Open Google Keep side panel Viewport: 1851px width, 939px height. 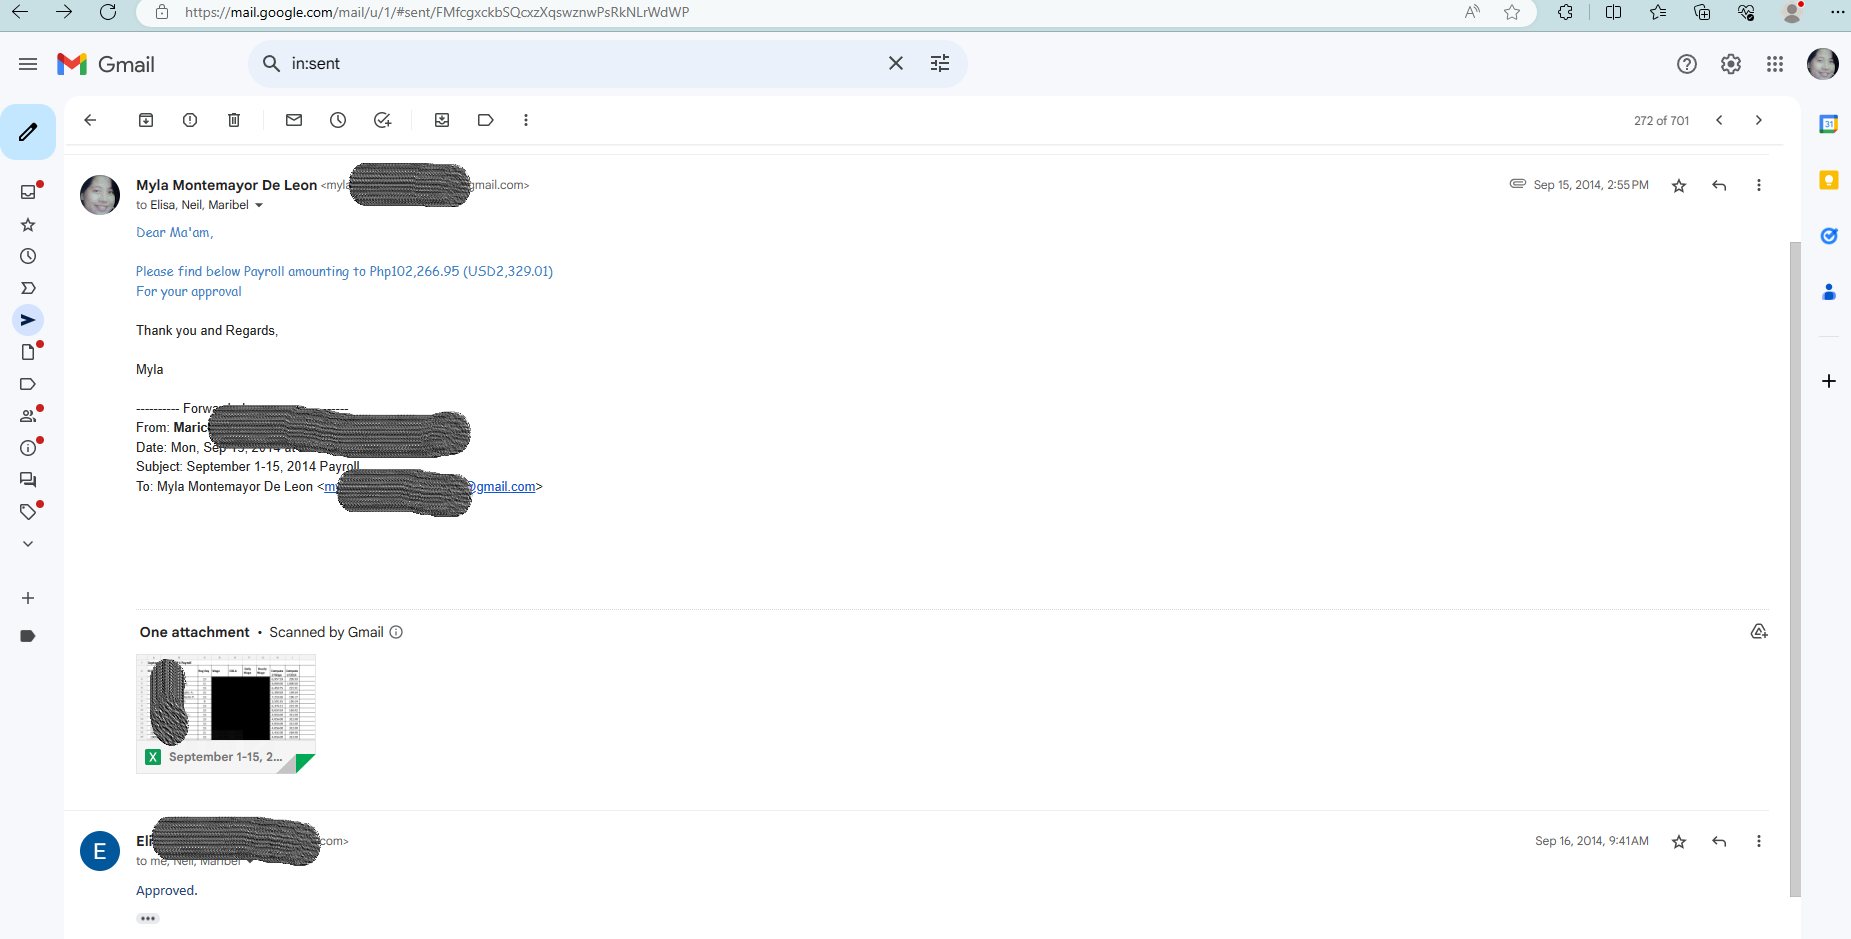(x=1829, y=181)
